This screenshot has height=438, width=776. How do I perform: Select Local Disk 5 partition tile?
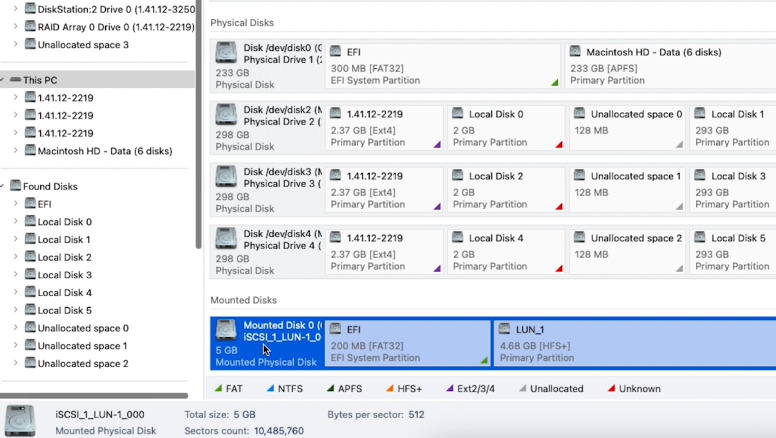733,252
